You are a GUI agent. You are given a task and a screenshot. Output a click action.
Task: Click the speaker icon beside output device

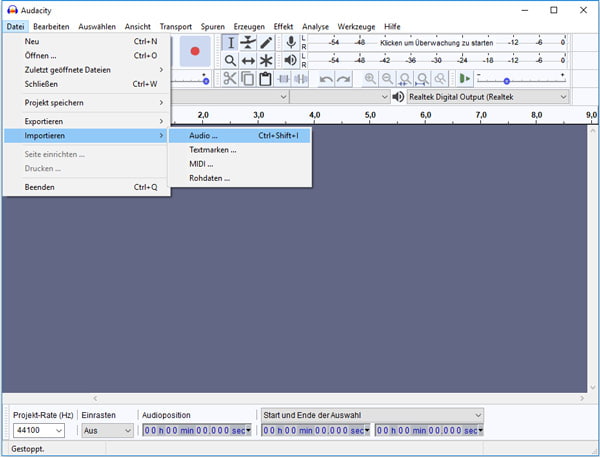pos(398,97)
